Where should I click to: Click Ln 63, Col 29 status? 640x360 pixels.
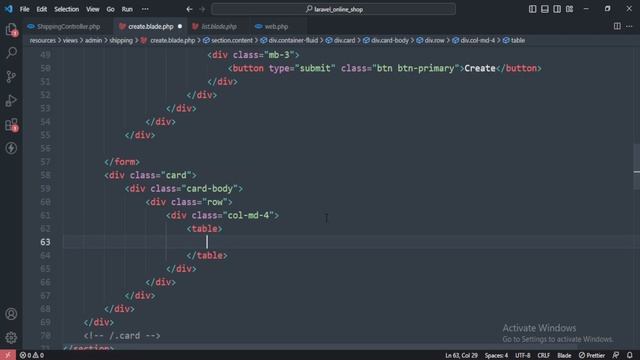click(461, 356)
